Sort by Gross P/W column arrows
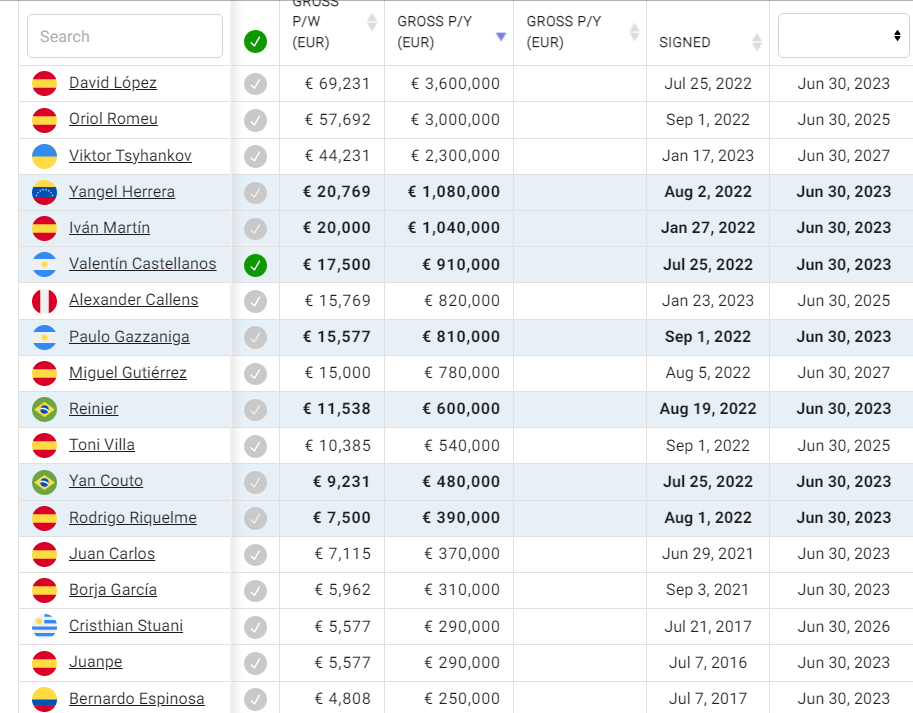This screenshot has width=913, height=713. (x=372, y=22)
